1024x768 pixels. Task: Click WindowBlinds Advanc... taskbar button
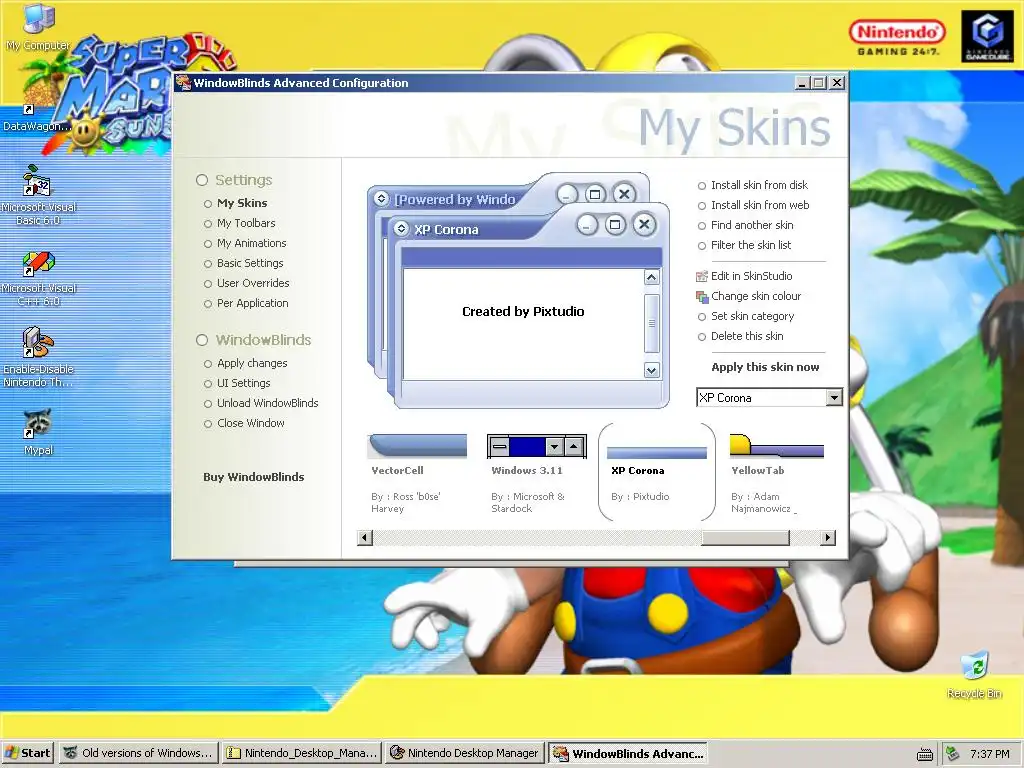coord(628,753)
